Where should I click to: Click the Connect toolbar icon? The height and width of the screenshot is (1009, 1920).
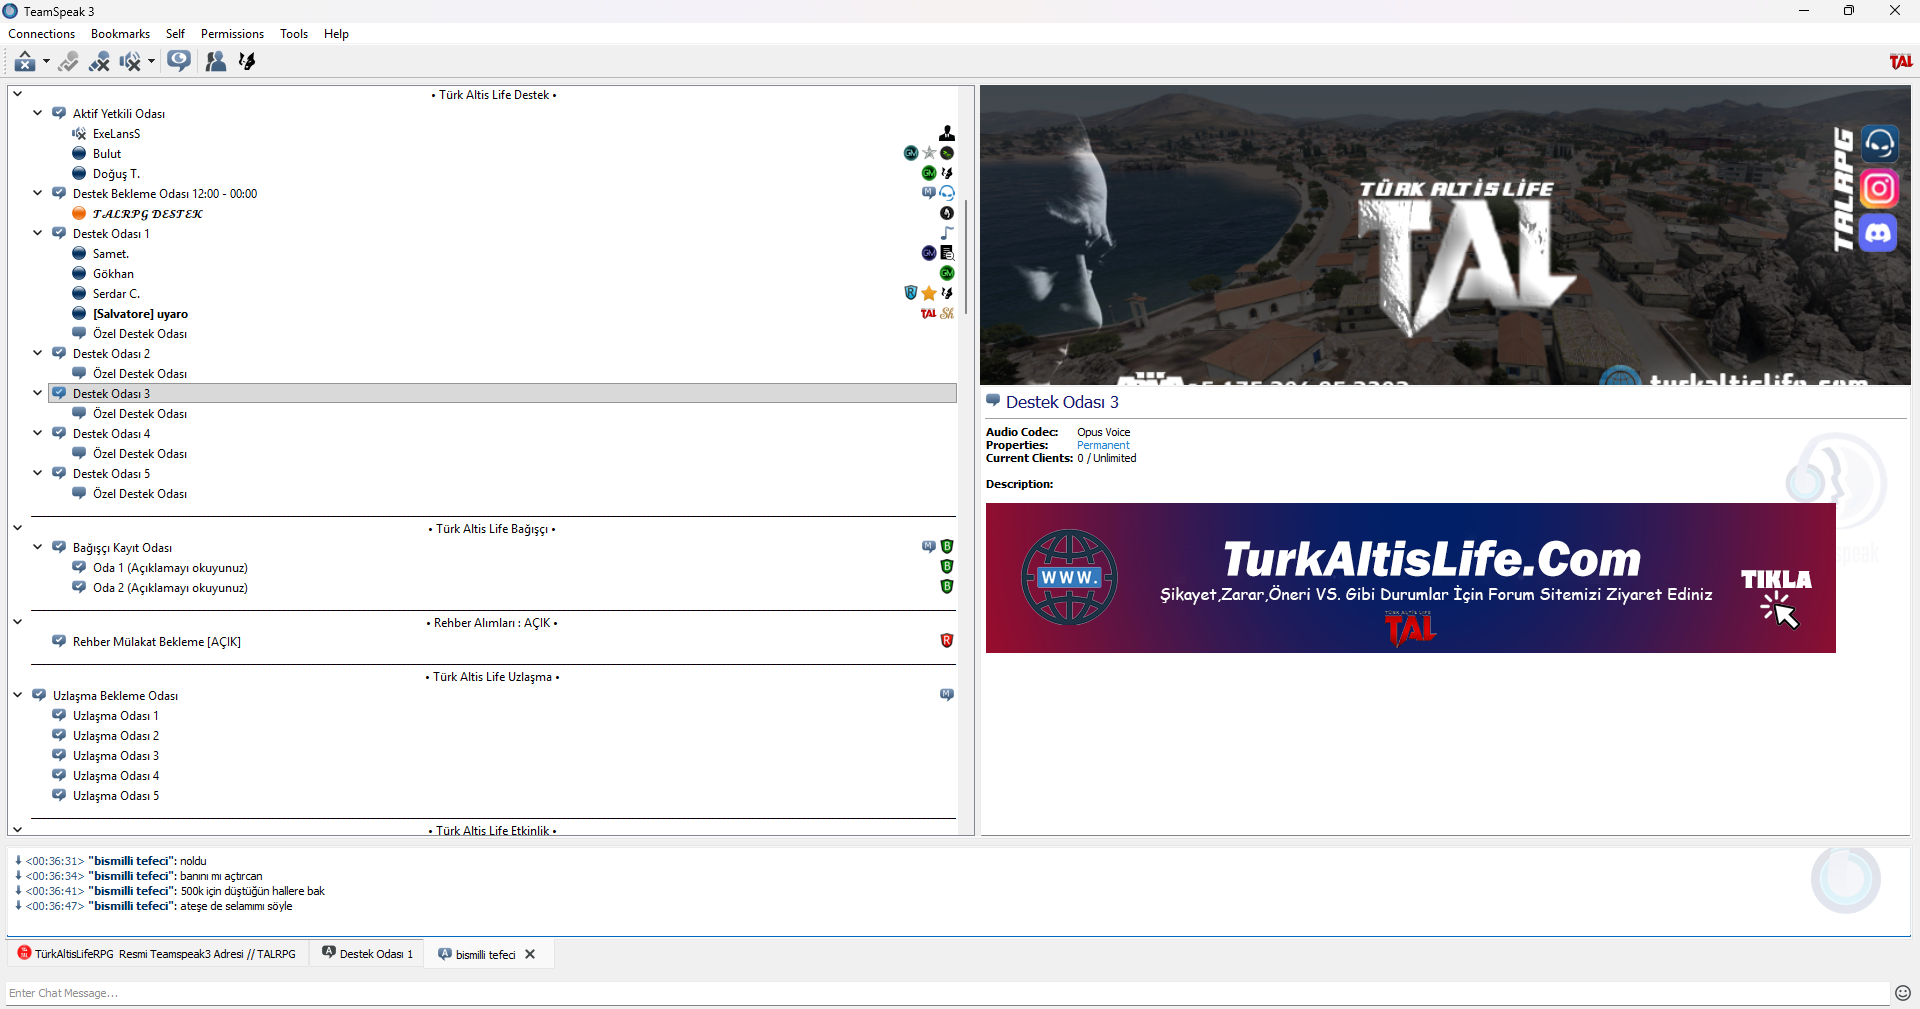coord(25,62)
